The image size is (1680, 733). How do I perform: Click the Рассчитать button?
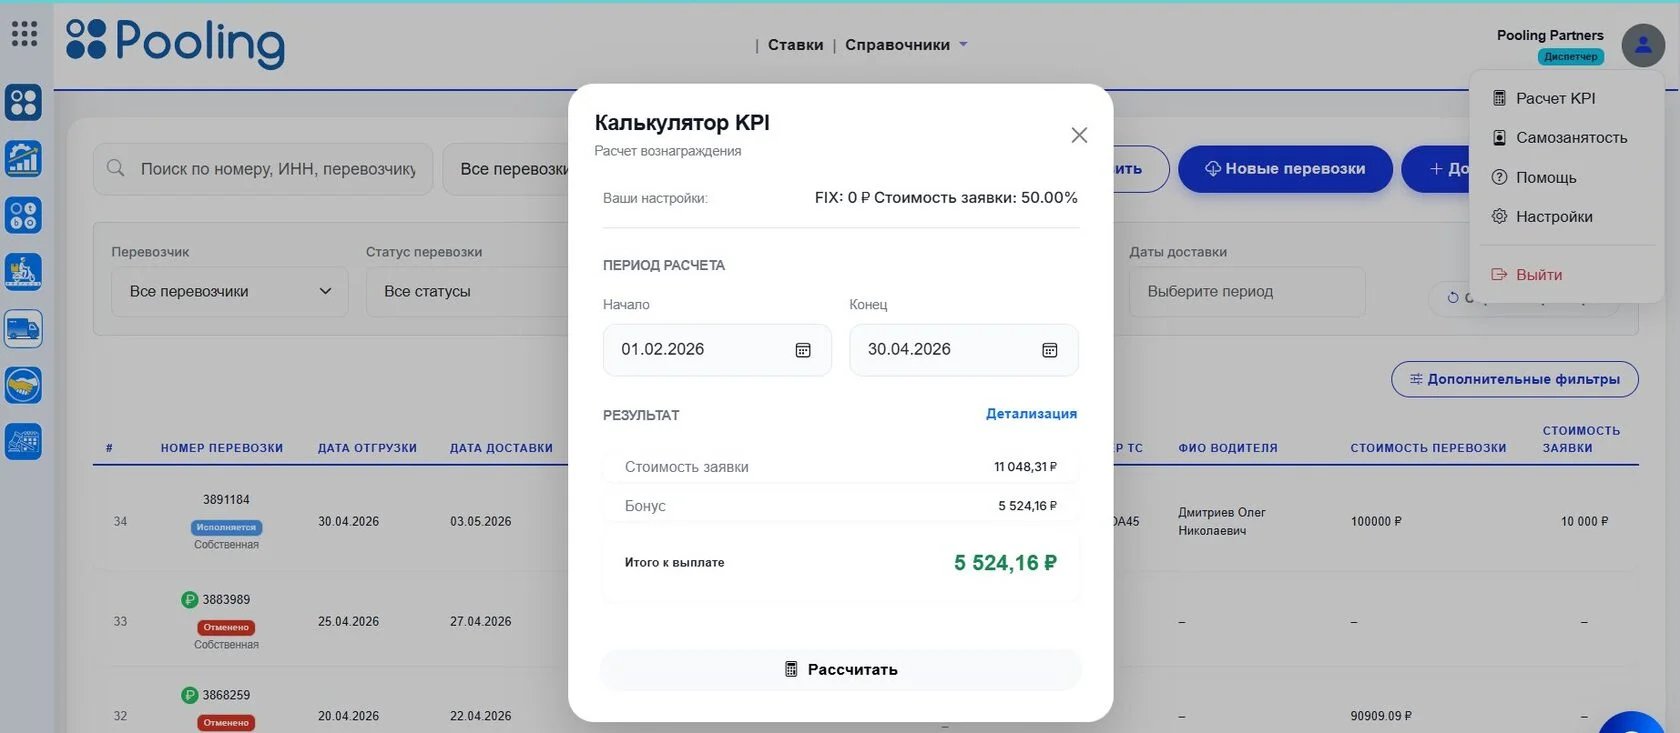[841, 670]
